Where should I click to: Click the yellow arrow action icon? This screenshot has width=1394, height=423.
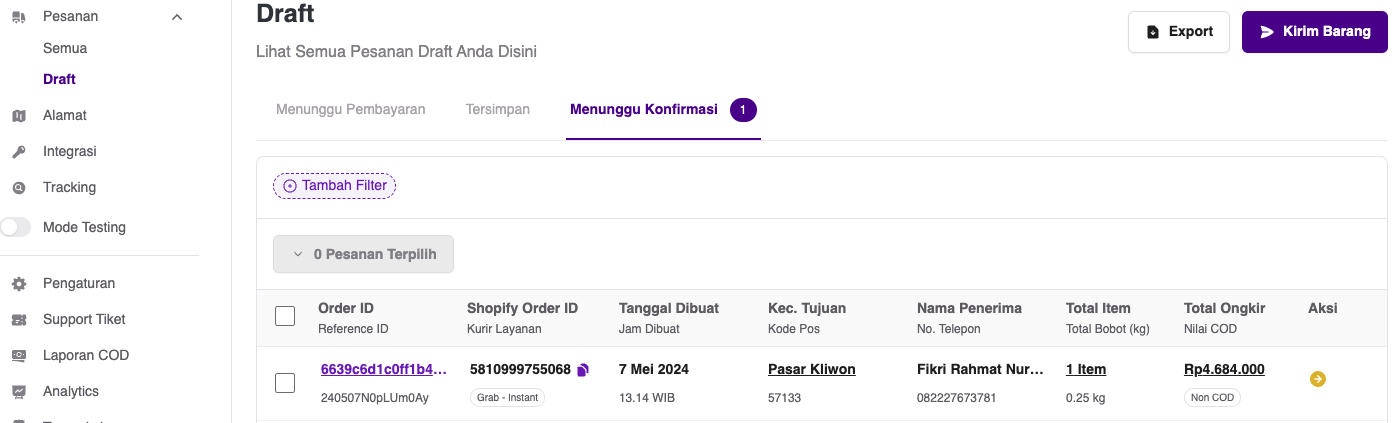click(x=1317, y=379)
